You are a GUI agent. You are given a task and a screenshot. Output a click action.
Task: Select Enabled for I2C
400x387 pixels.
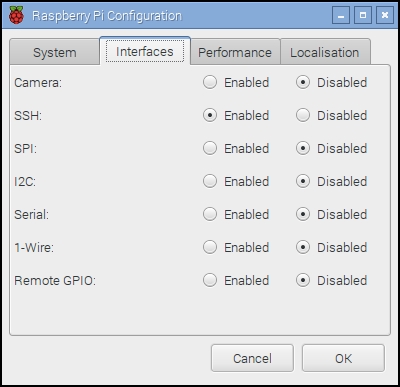click(210, 181)
